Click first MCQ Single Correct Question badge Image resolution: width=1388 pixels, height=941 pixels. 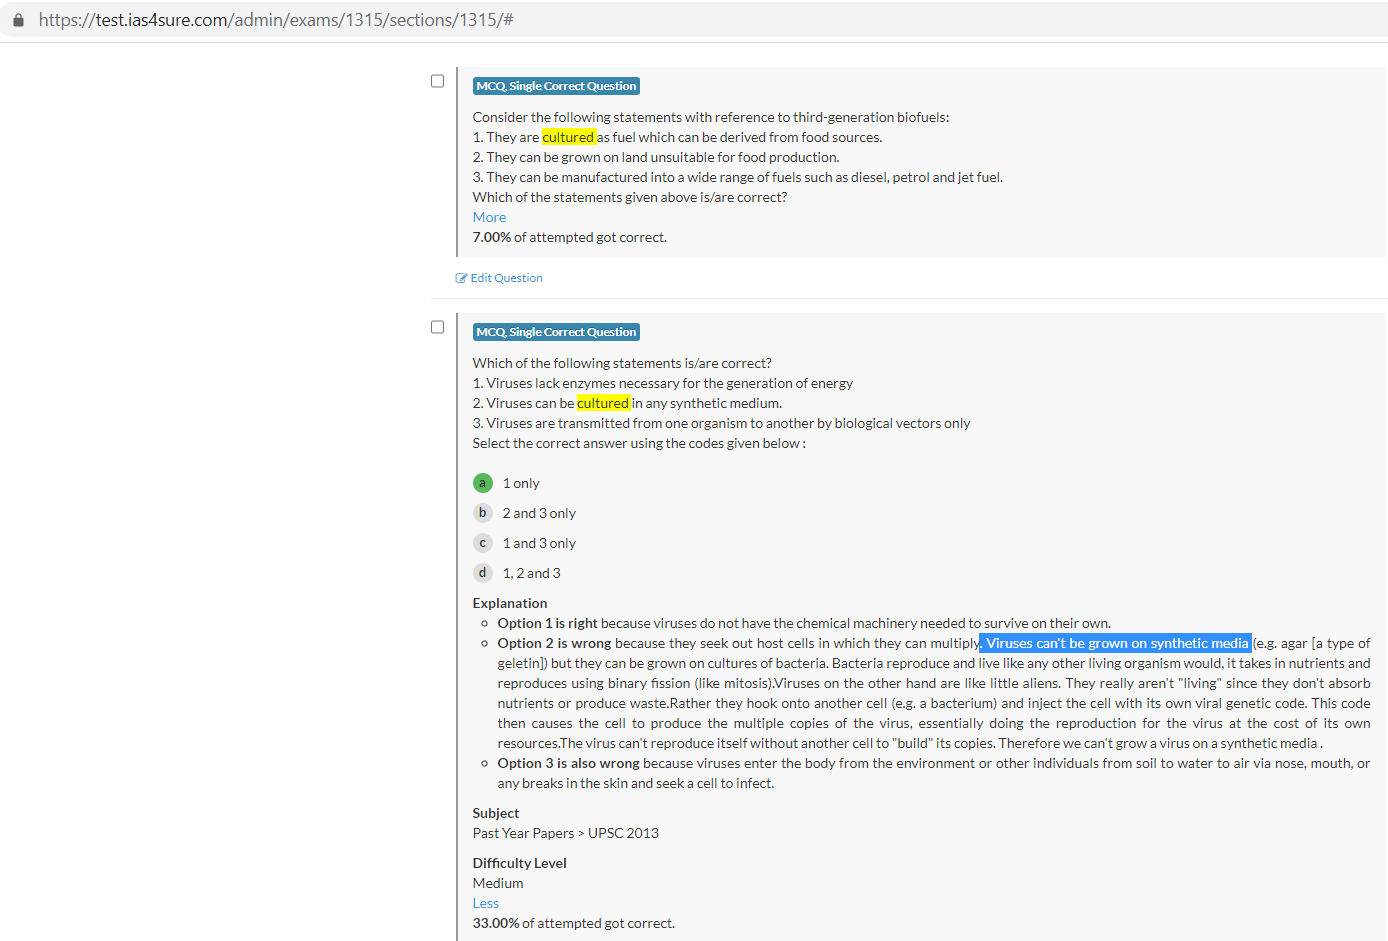tap(556, 86)
